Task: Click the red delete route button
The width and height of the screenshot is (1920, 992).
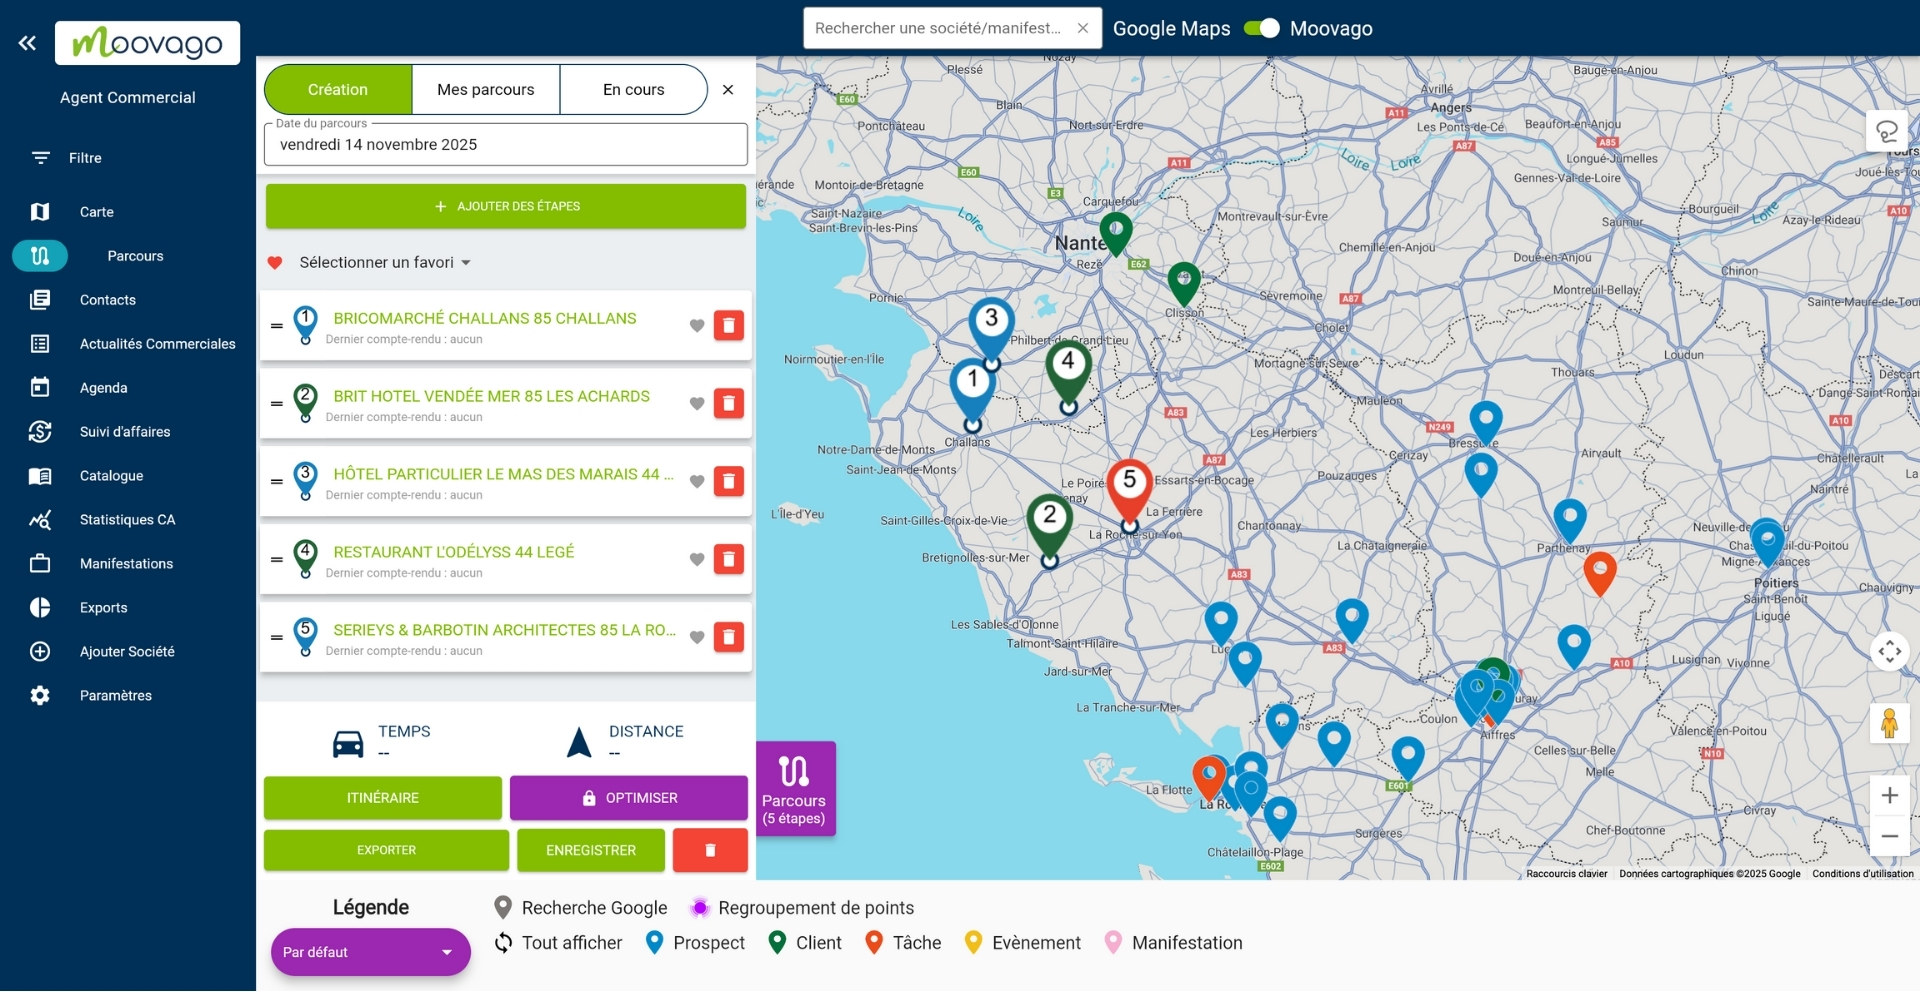Action: [x=710, y=850]
